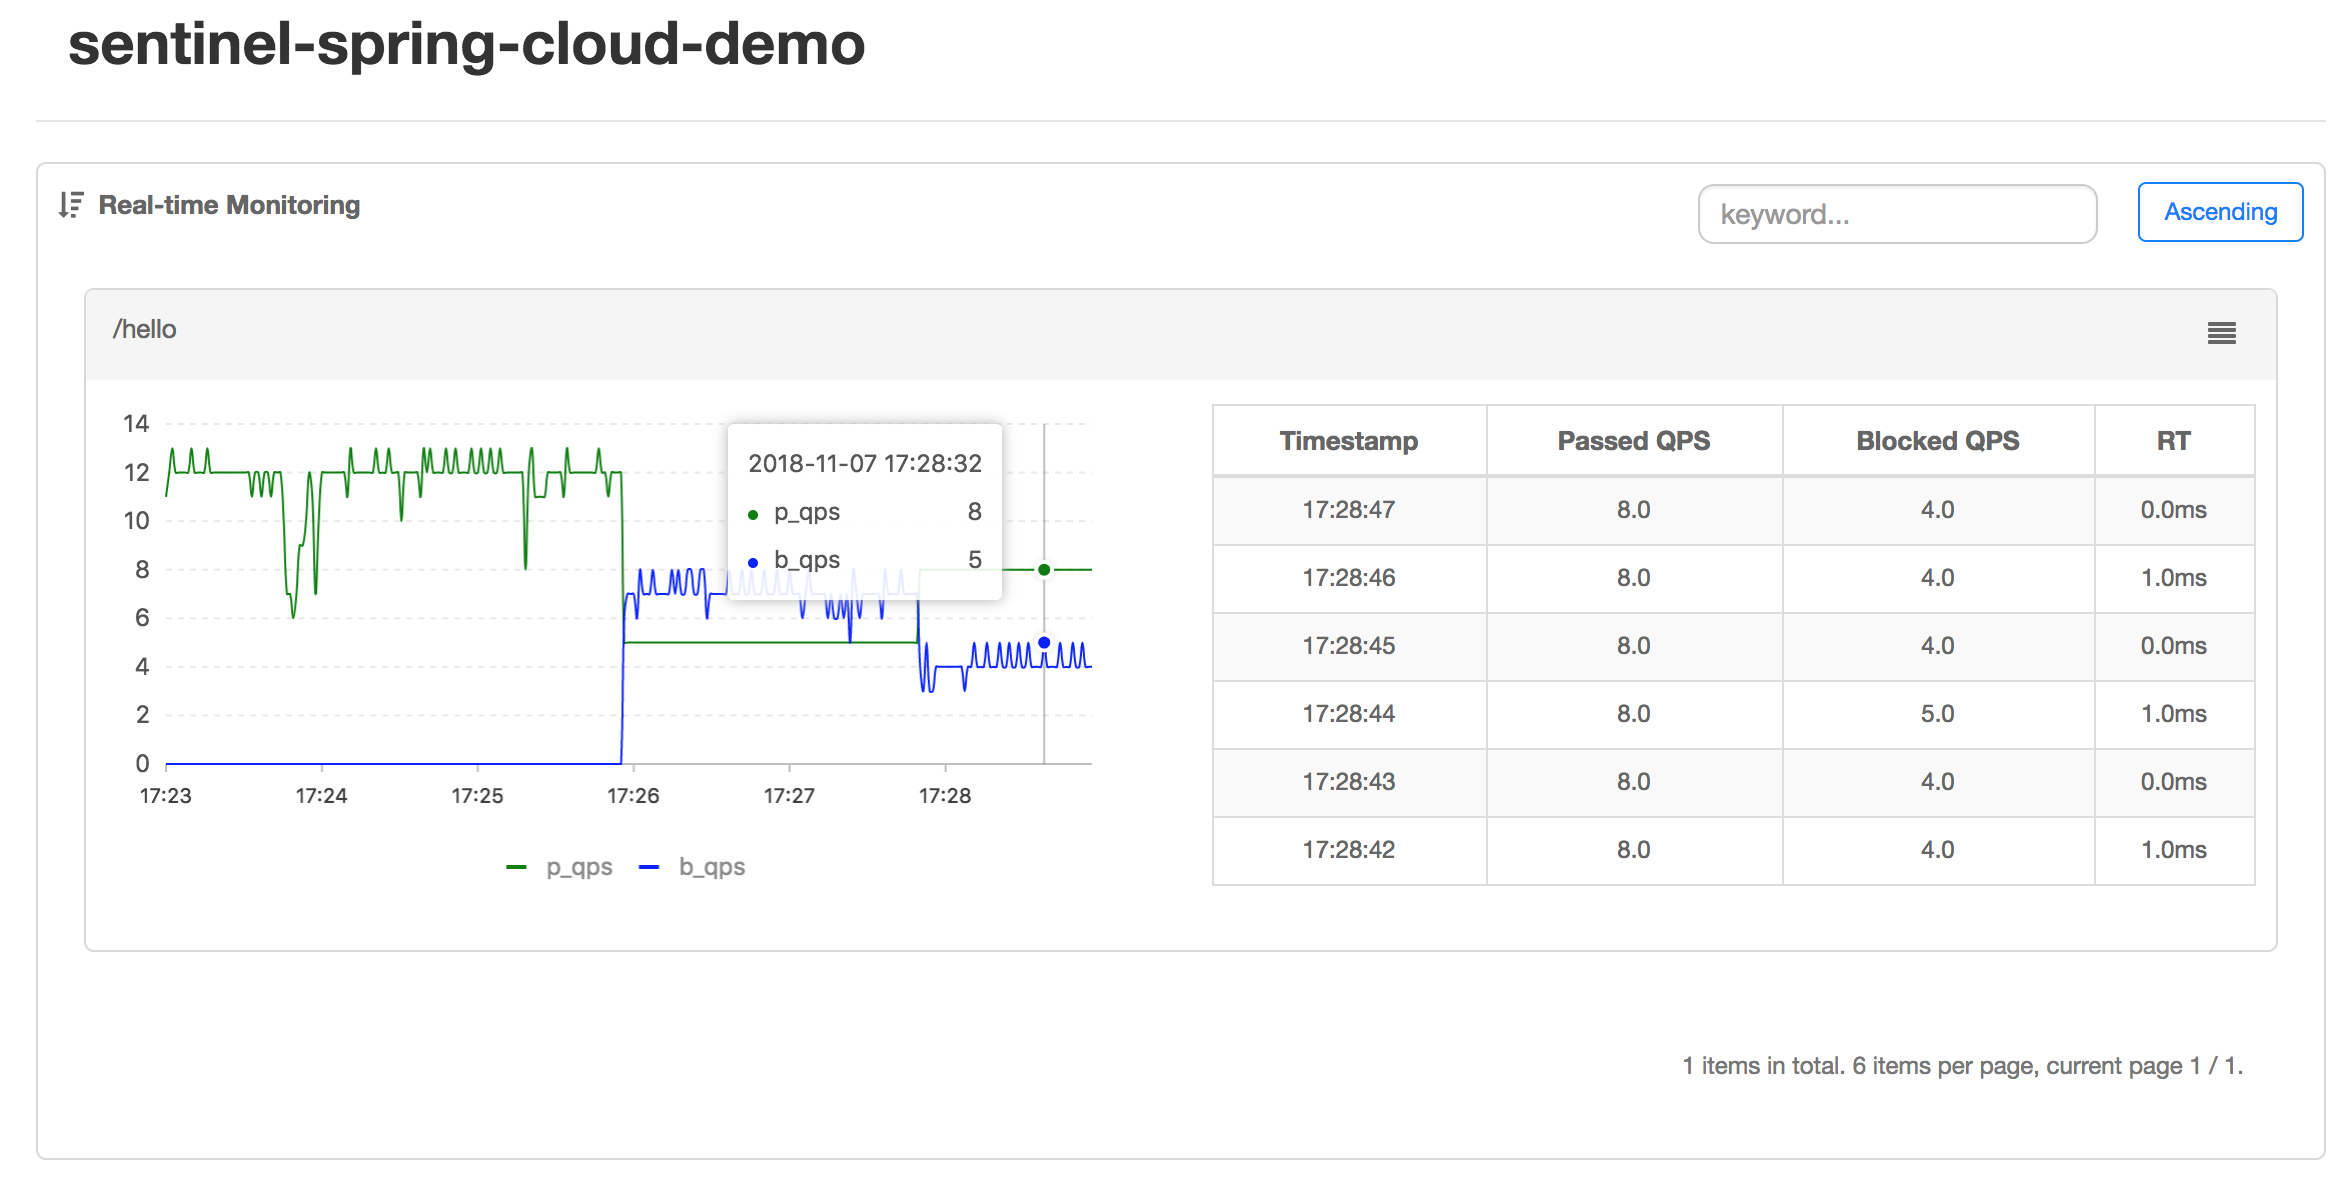Click the green p_qps chart marker
The height and width of the screenshot is (1204, 2352).
click(x=1044, y=570)
